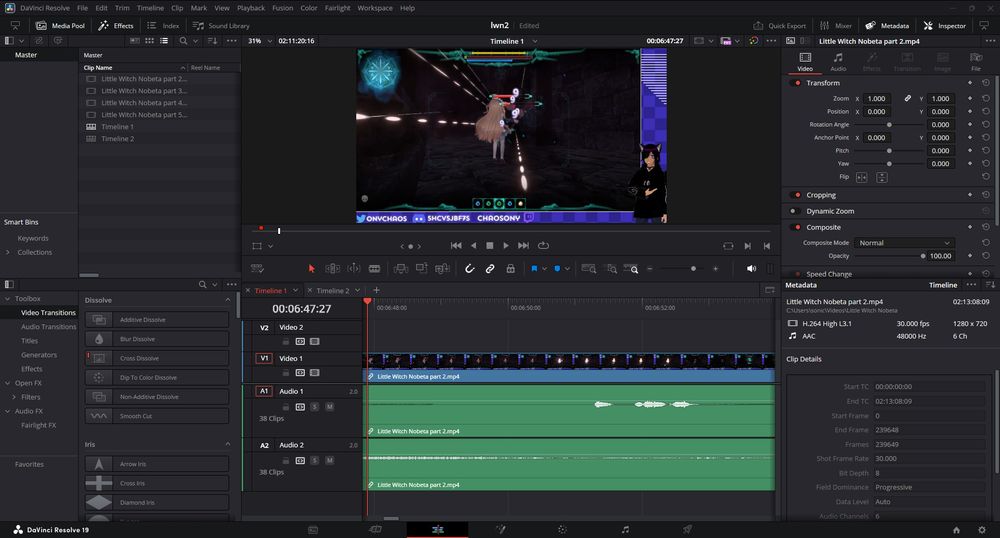Collapse the Dissolve transitions group
Screen dimensions: 1000x538
[x=227, y=300]
